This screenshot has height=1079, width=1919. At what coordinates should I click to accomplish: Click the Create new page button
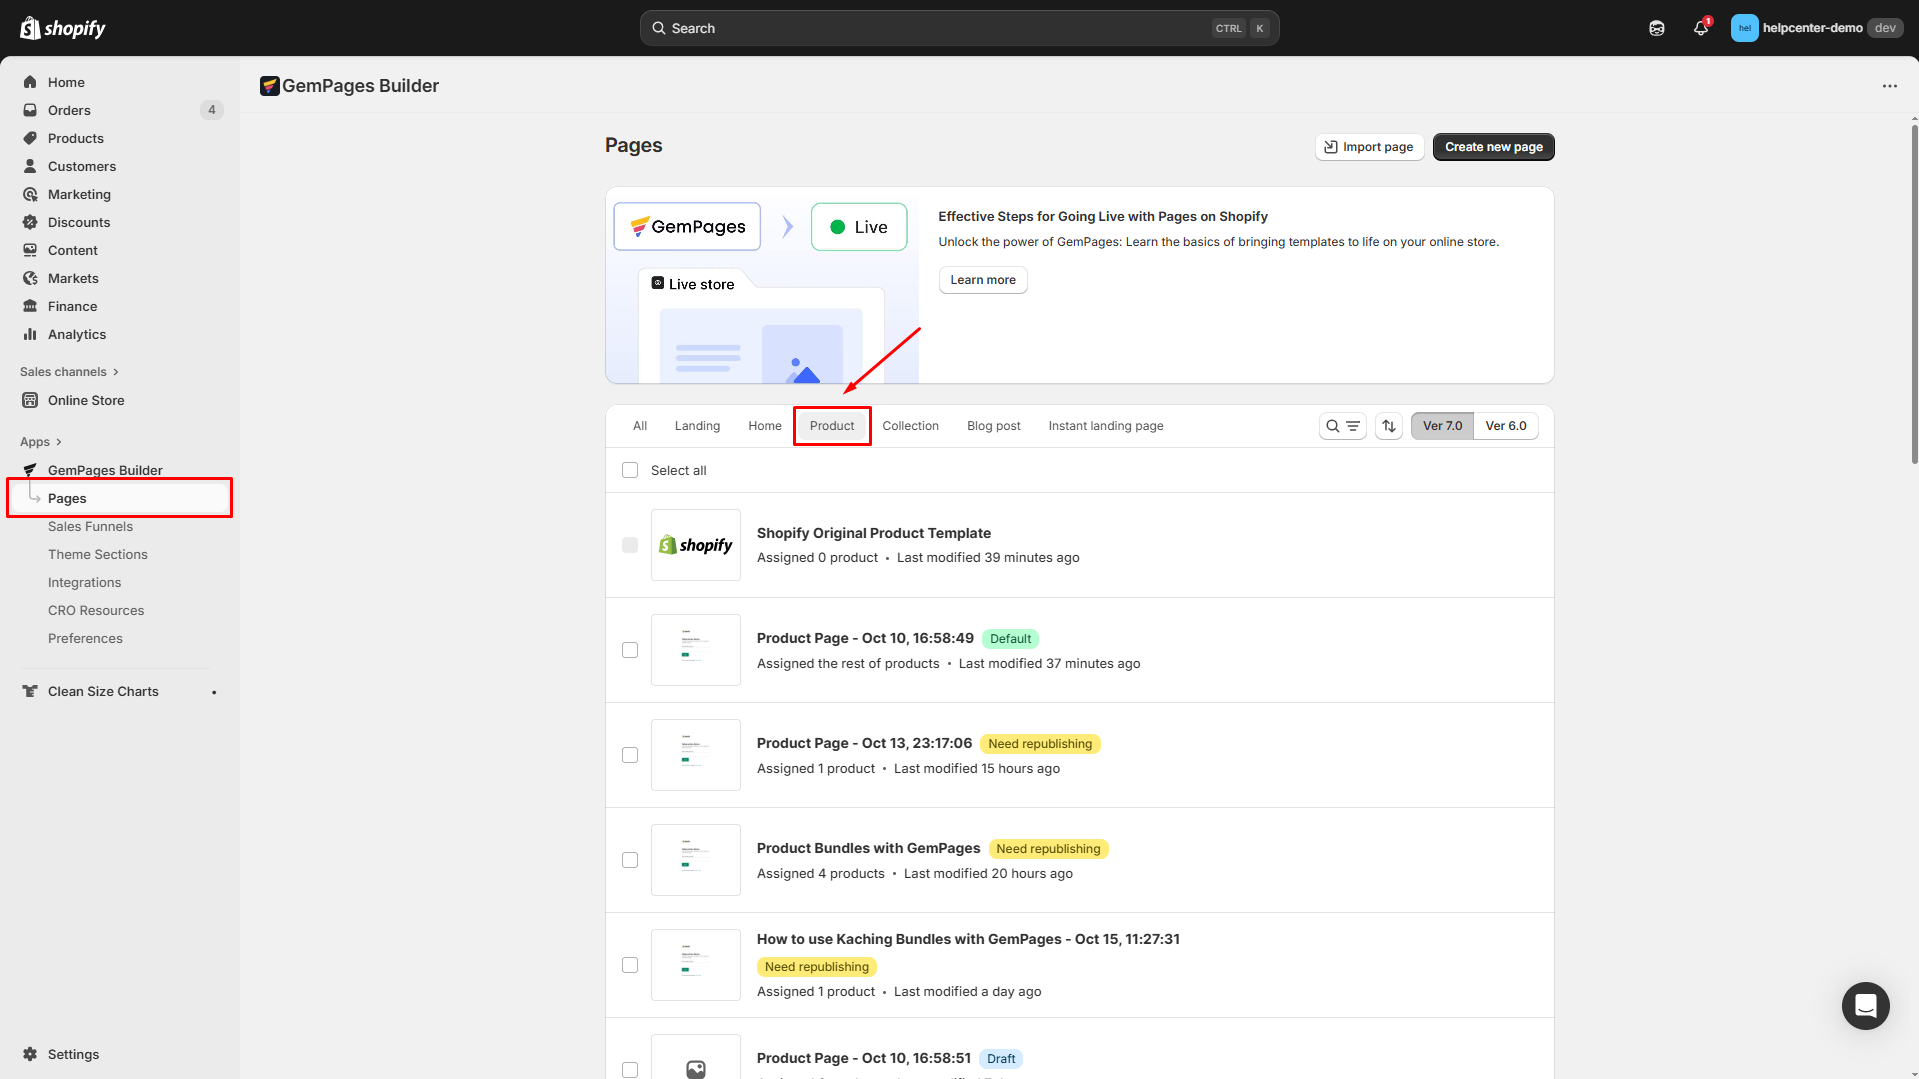point(1493,147)
